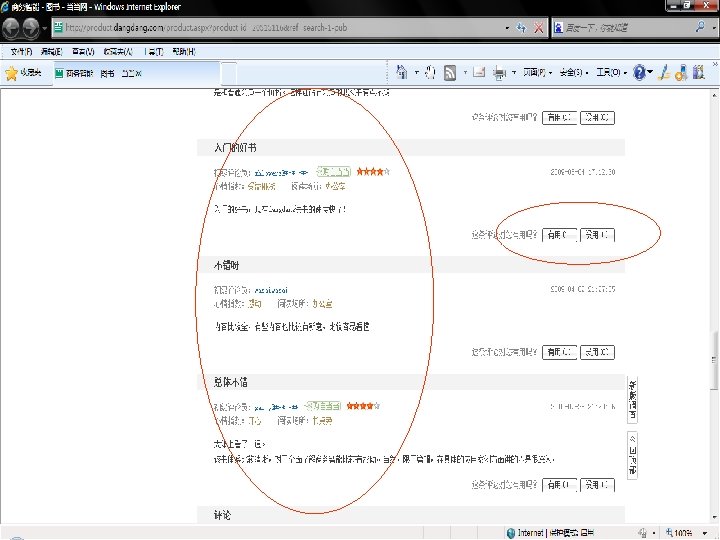Open the 文件(F) menu
The width and height of the screenshot is (720, 540).
pos(21,51)
